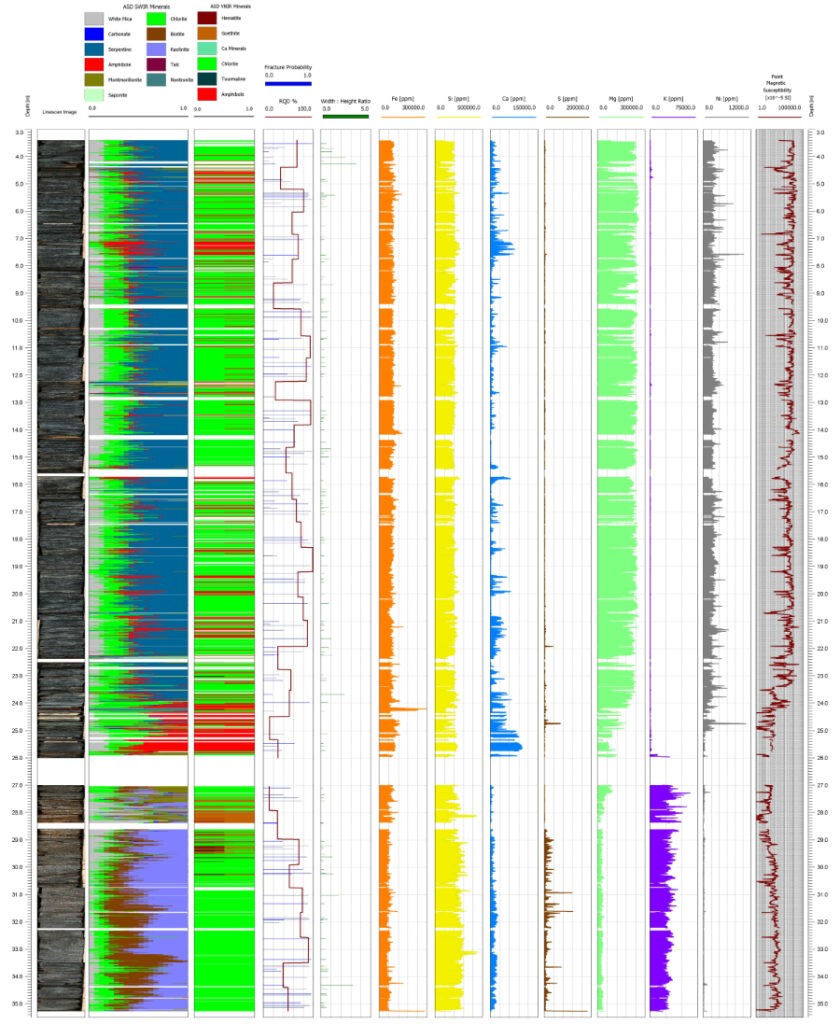This screenshot has width=840, height=1024.
Task: Click the Biotite brown legend swatch
Action: pyautogui.click(x=156, y=34)
